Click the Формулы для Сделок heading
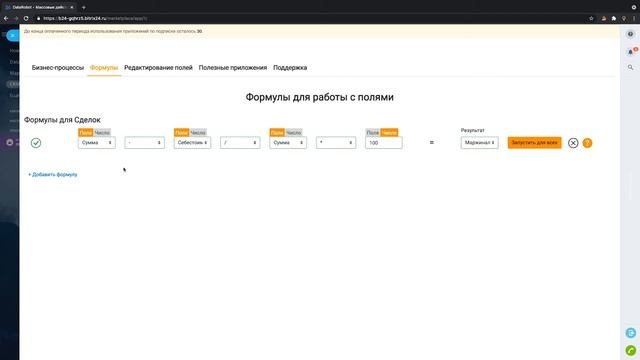The width and height of the screenshot is (640, 360). (x=62, y=120)
